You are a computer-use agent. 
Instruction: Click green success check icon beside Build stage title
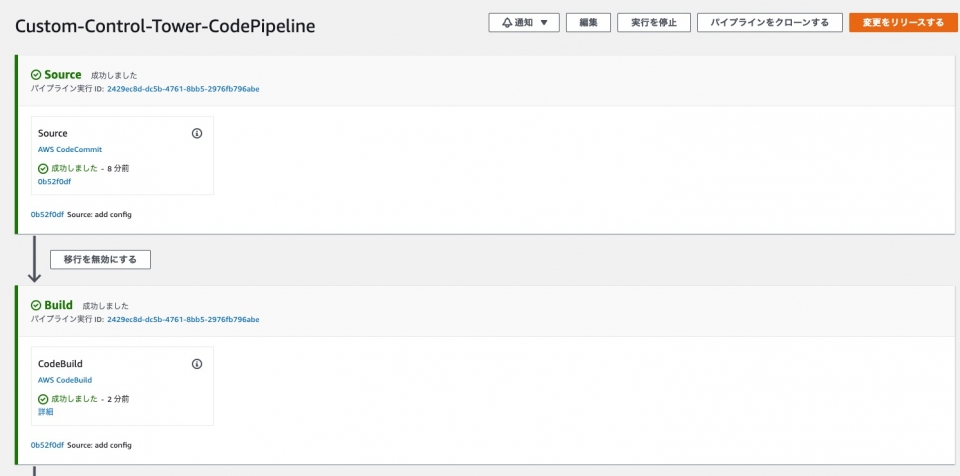pos(36,305)
